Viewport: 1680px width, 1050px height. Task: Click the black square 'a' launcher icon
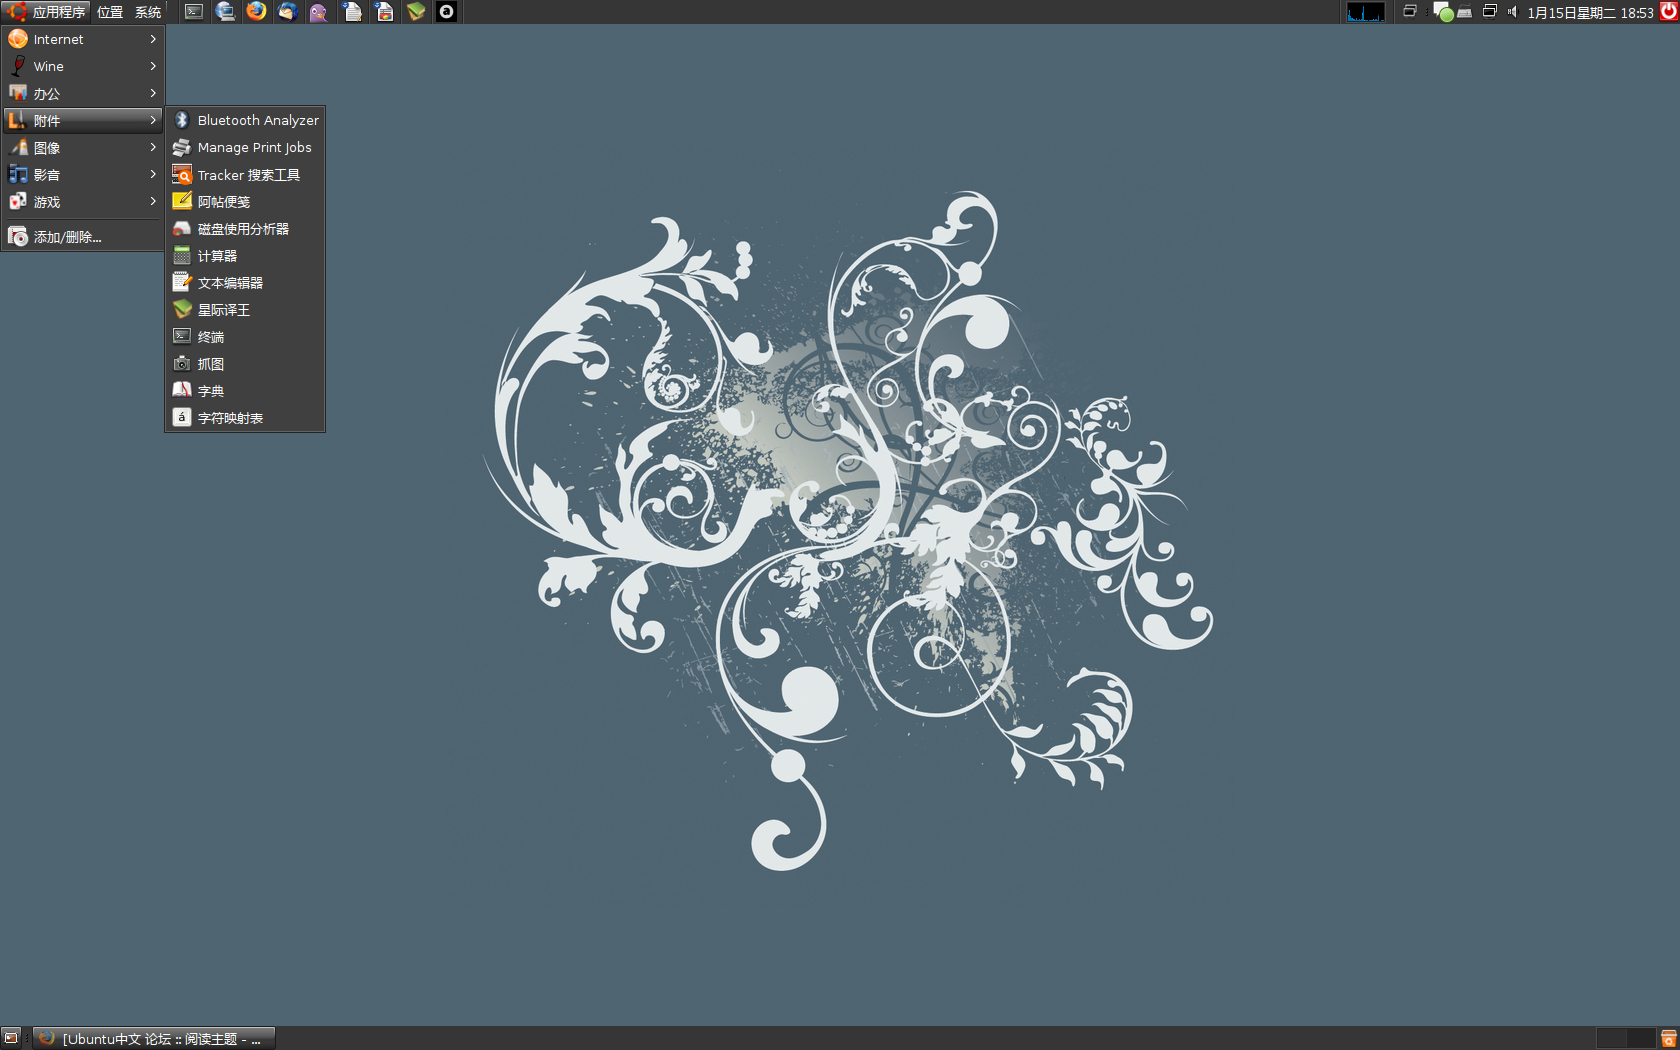[x=447, y=12]
